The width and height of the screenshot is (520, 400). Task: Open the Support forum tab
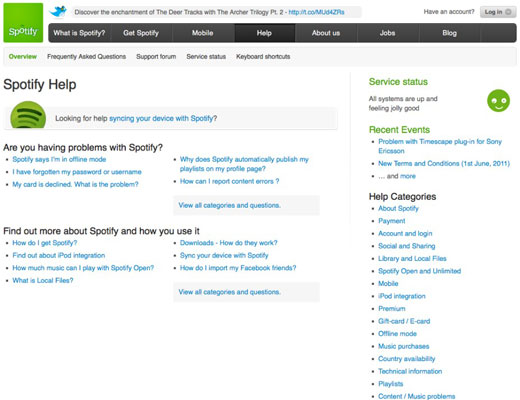click(x=156, y=57)
